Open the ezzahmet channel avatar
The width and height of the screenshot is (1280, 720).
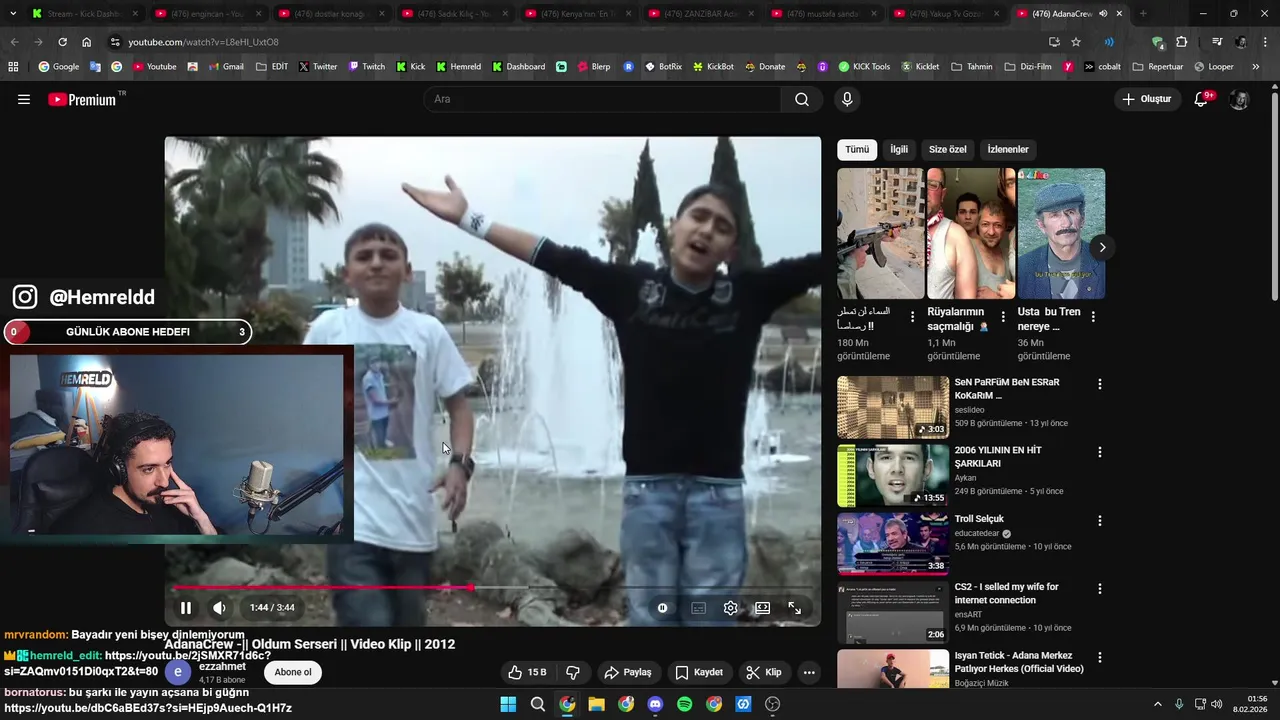pos(177,672)
